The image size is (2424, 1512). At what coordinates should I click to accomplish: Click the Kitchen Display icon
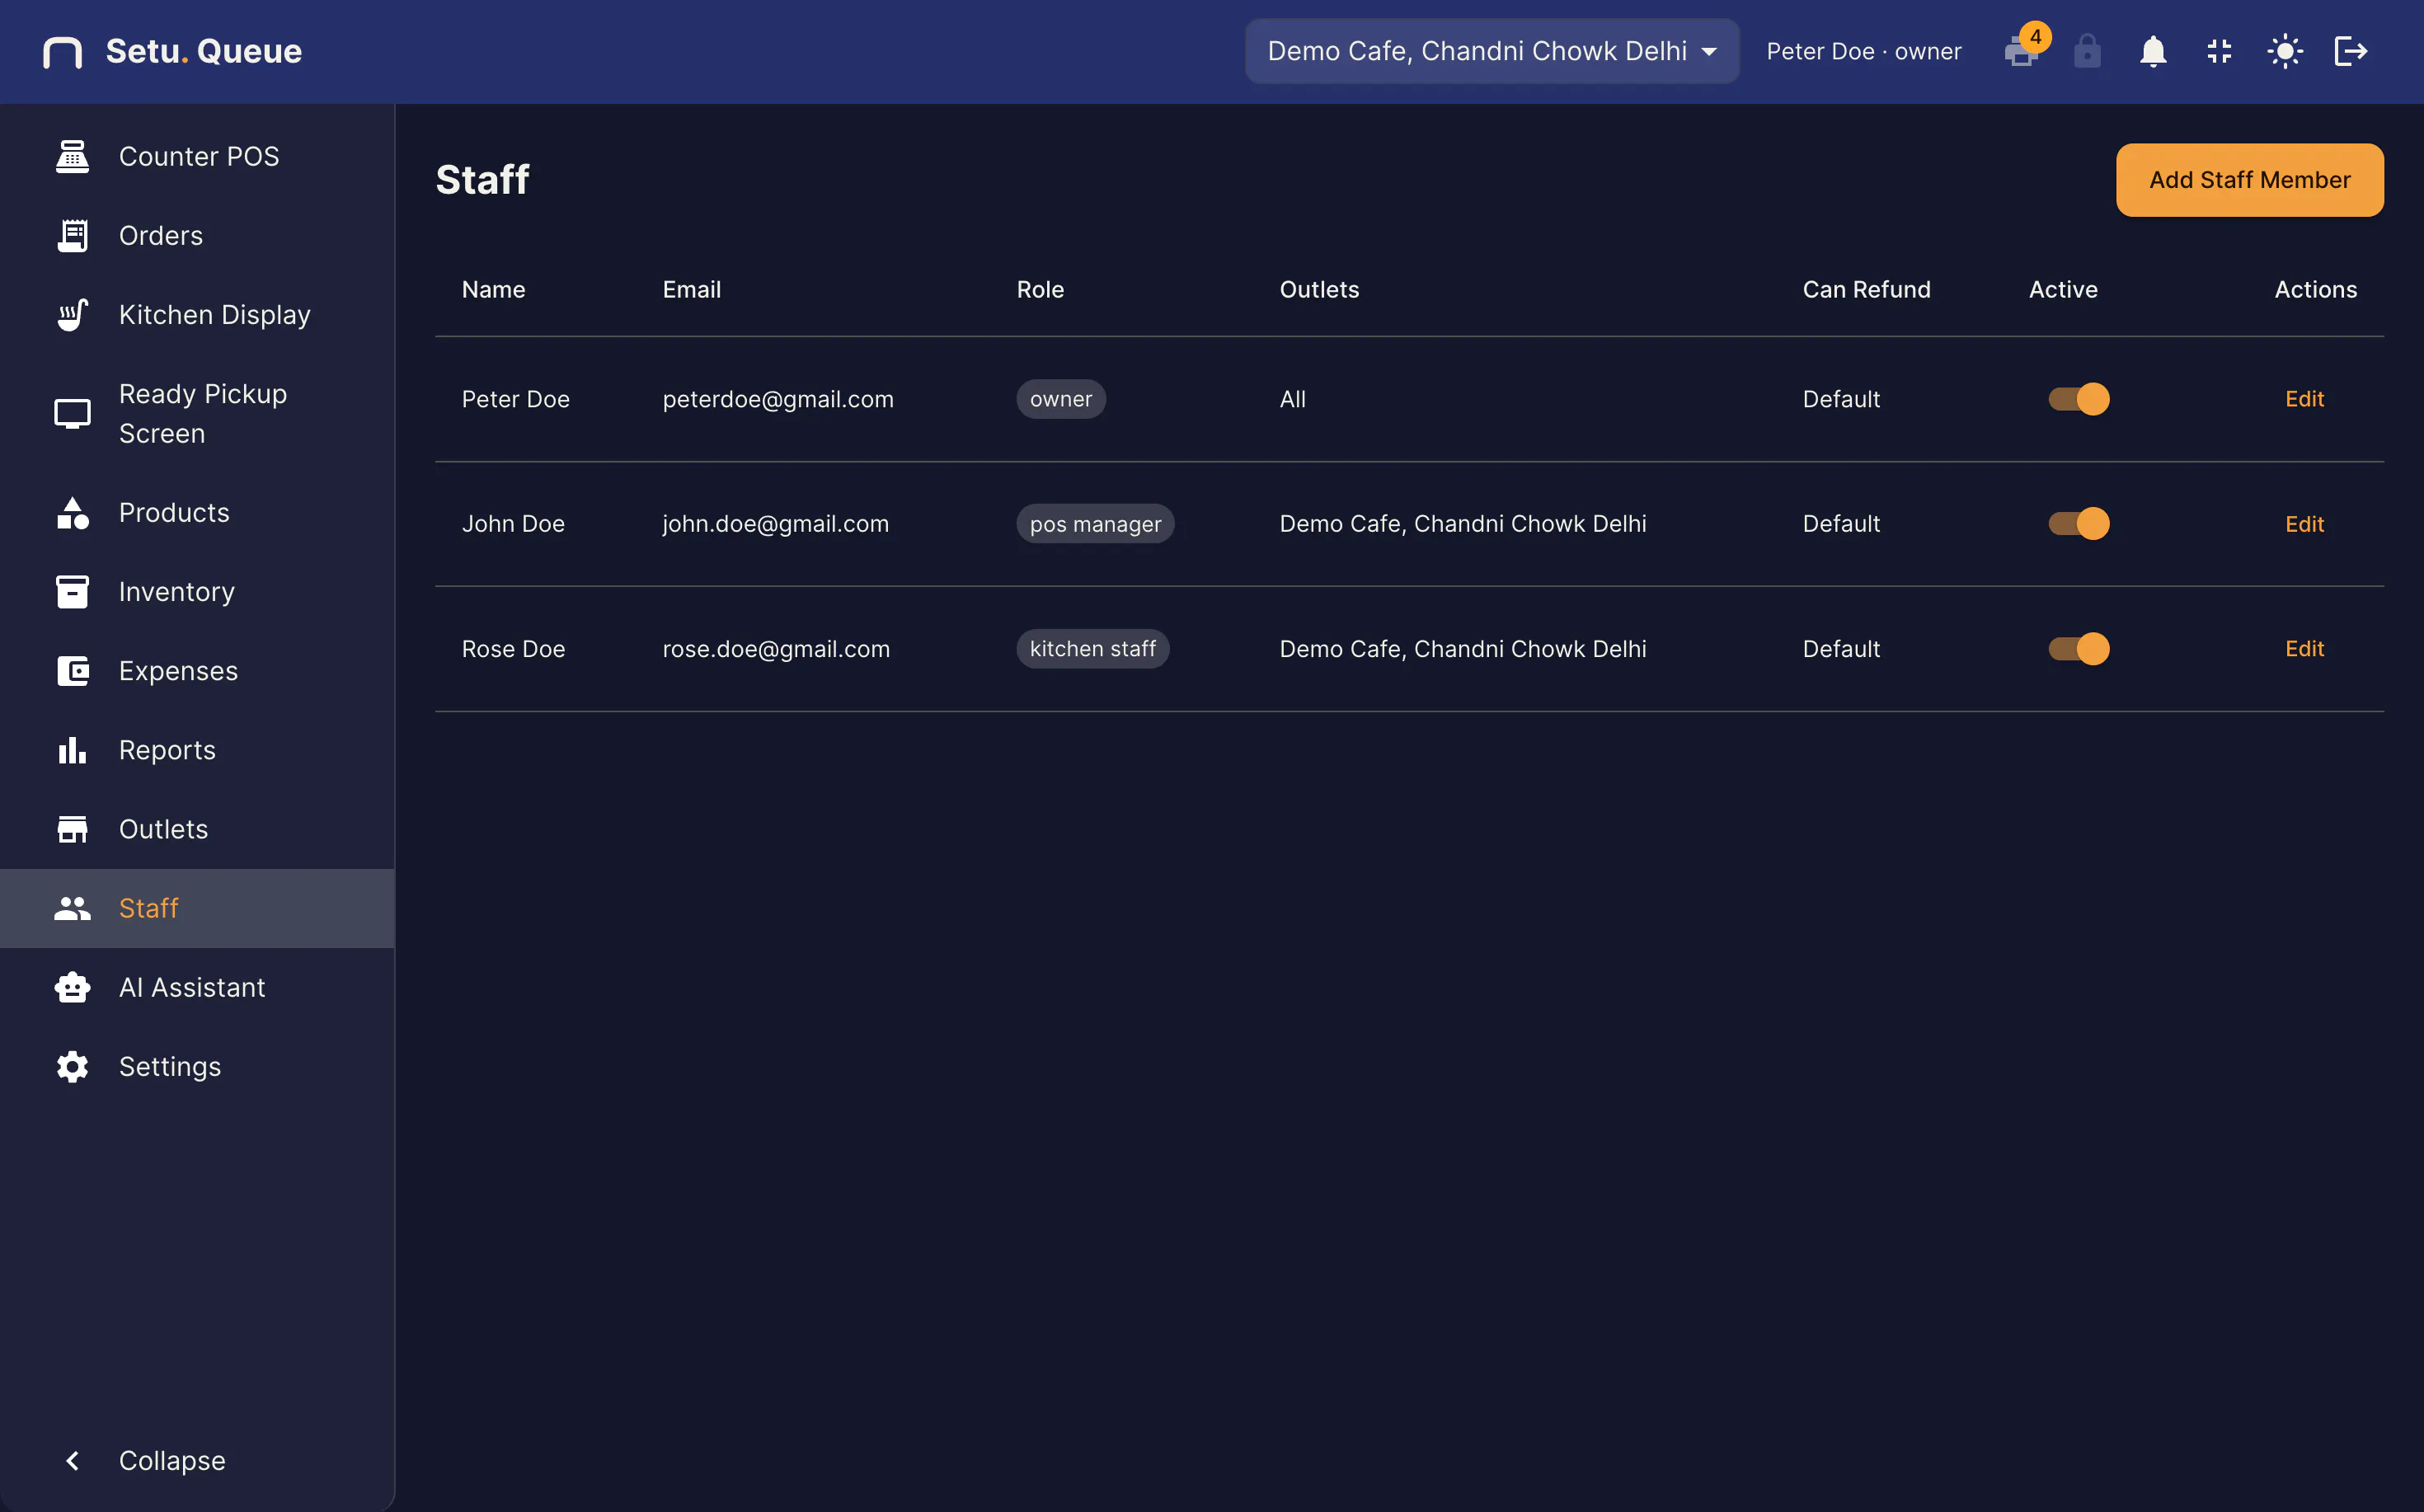tap(72, 314)
